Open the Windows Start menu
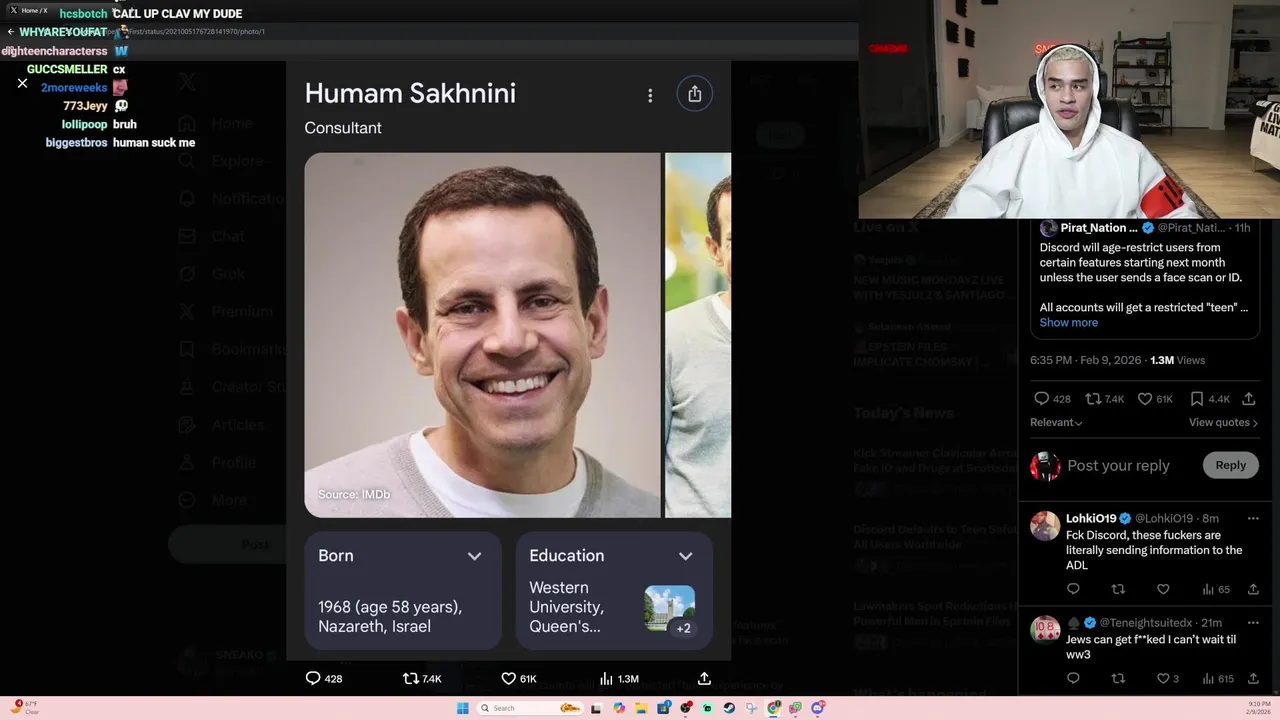1280x720 pixels. click(x=463, y=708)
